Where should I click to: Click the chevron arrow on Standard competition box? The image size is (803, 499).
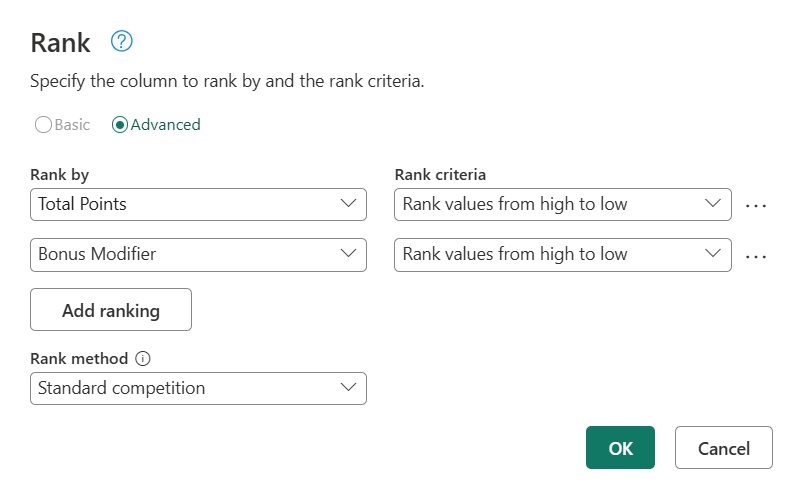tap(348, 388)
